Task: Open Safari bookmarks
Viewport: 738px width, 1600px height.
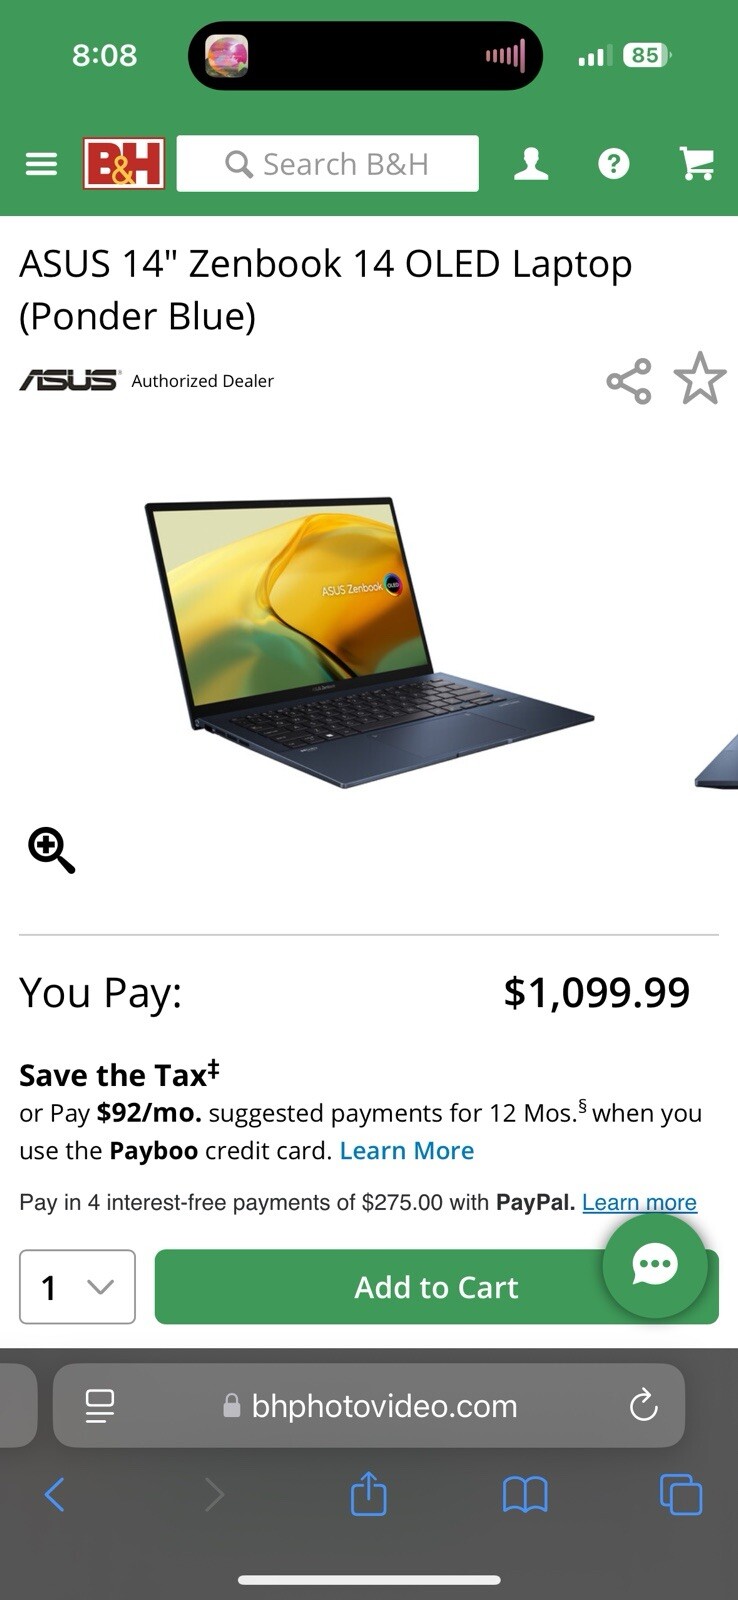Action: [x=525, y=1495]
